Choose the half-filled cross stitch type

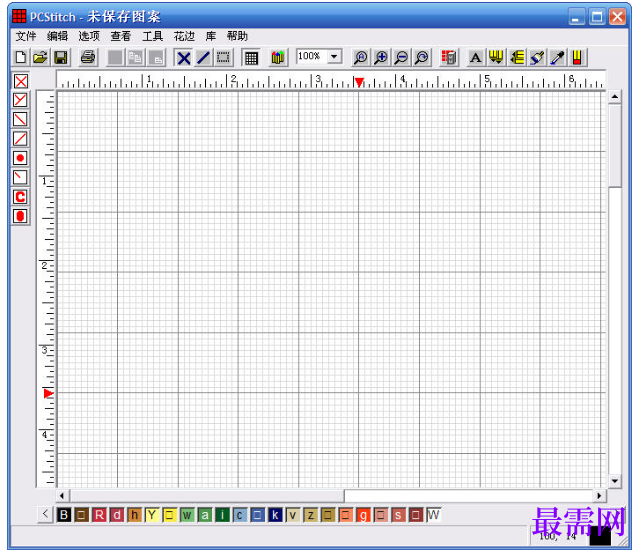(21, 100)
